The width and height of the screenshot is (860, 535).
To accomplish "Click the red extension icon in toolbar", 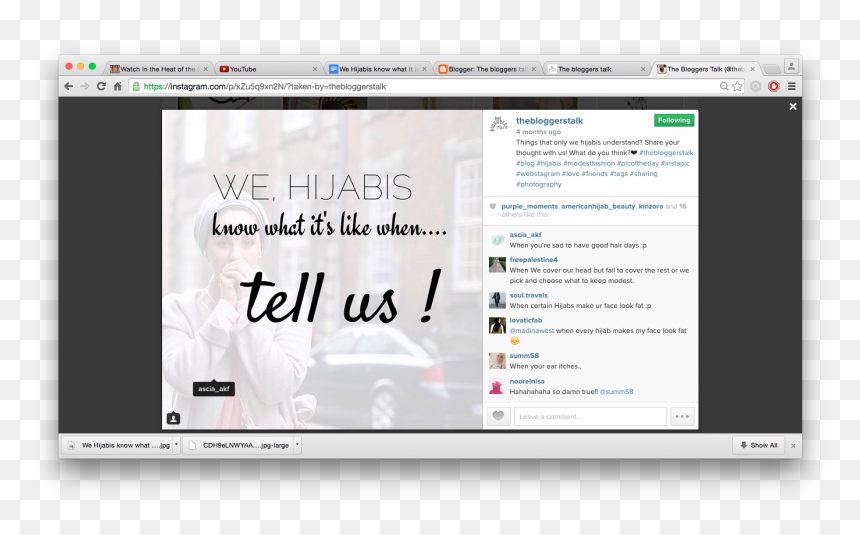I will [773, 86].
